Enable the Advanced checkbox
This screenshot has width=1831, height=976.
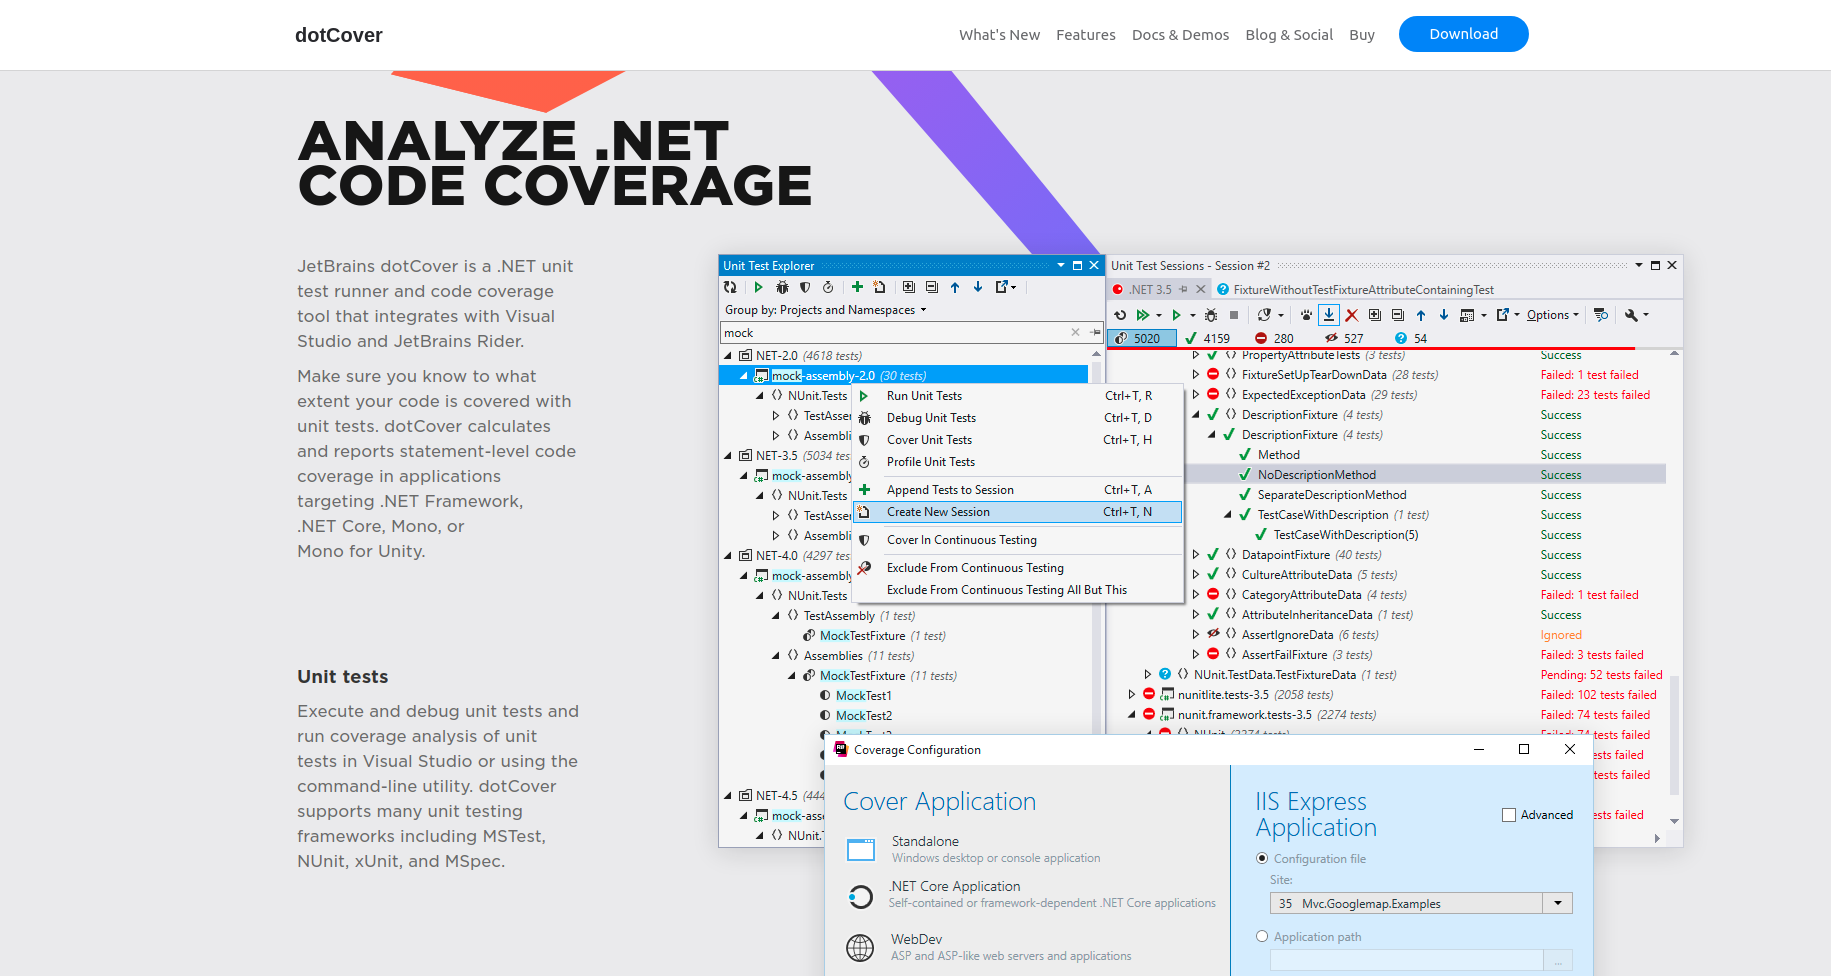1509,815
